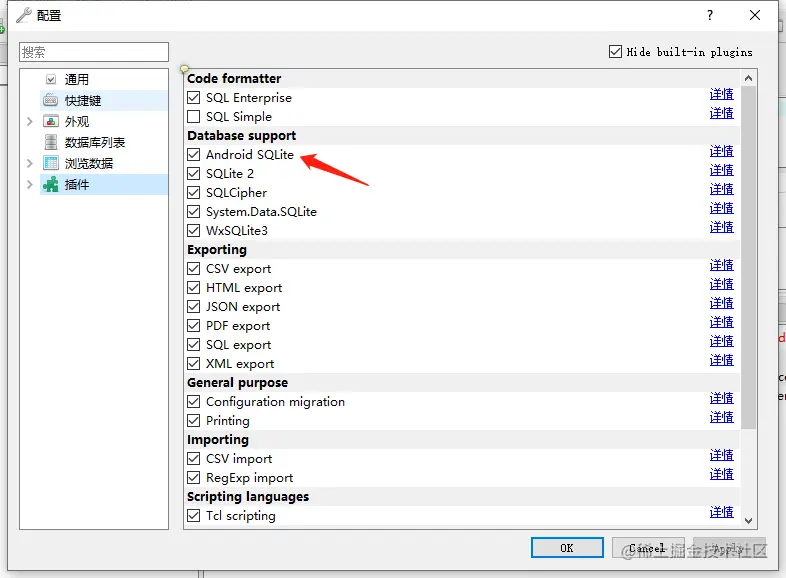Enable SQL Simple formatter checkbox
This screenshot has width=786, height=578.
(193, 116)
